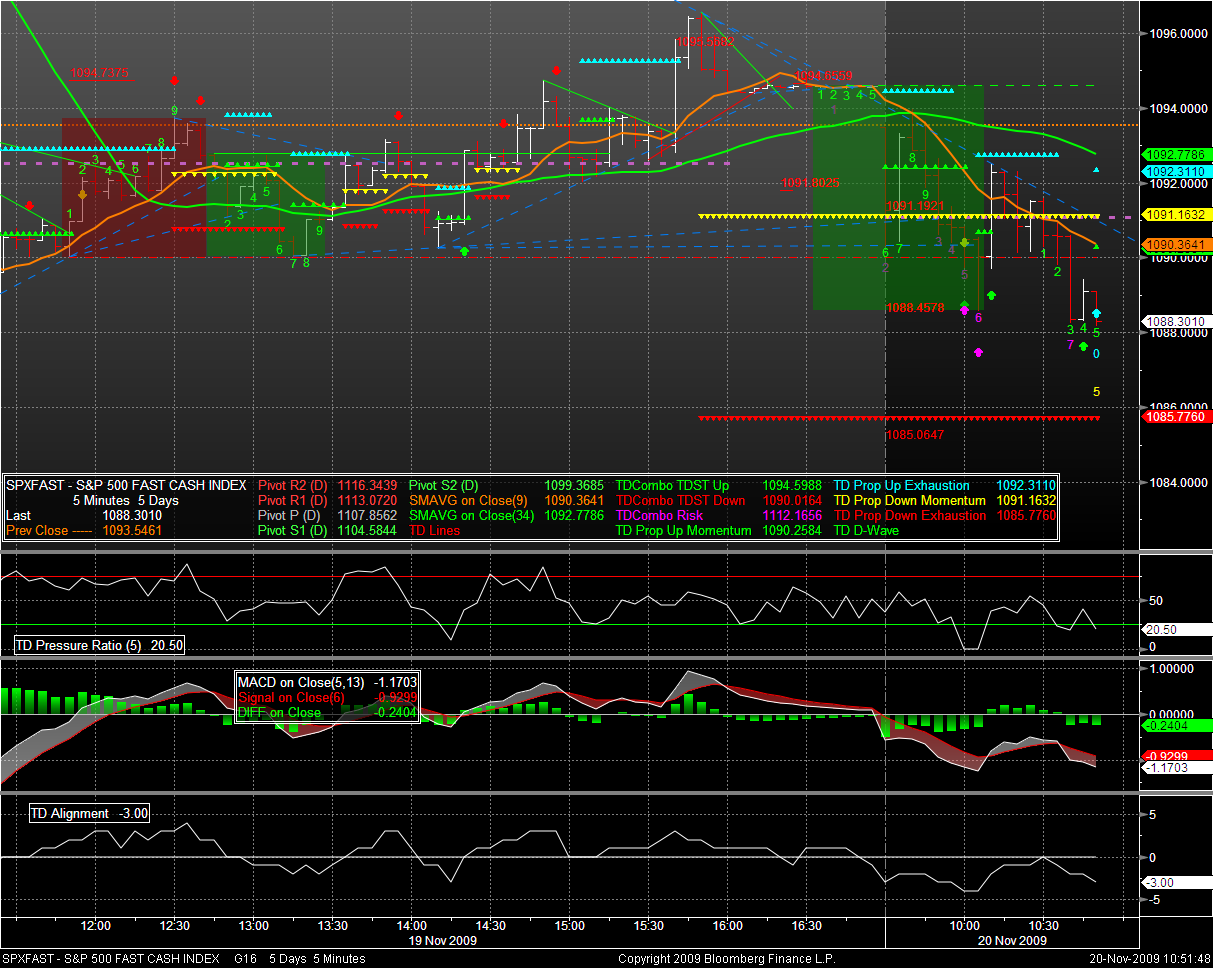Select the TDCombo Risk legend entry
Image resolution: width=1213 pixels, height=968 pixels.
(660, 516)
